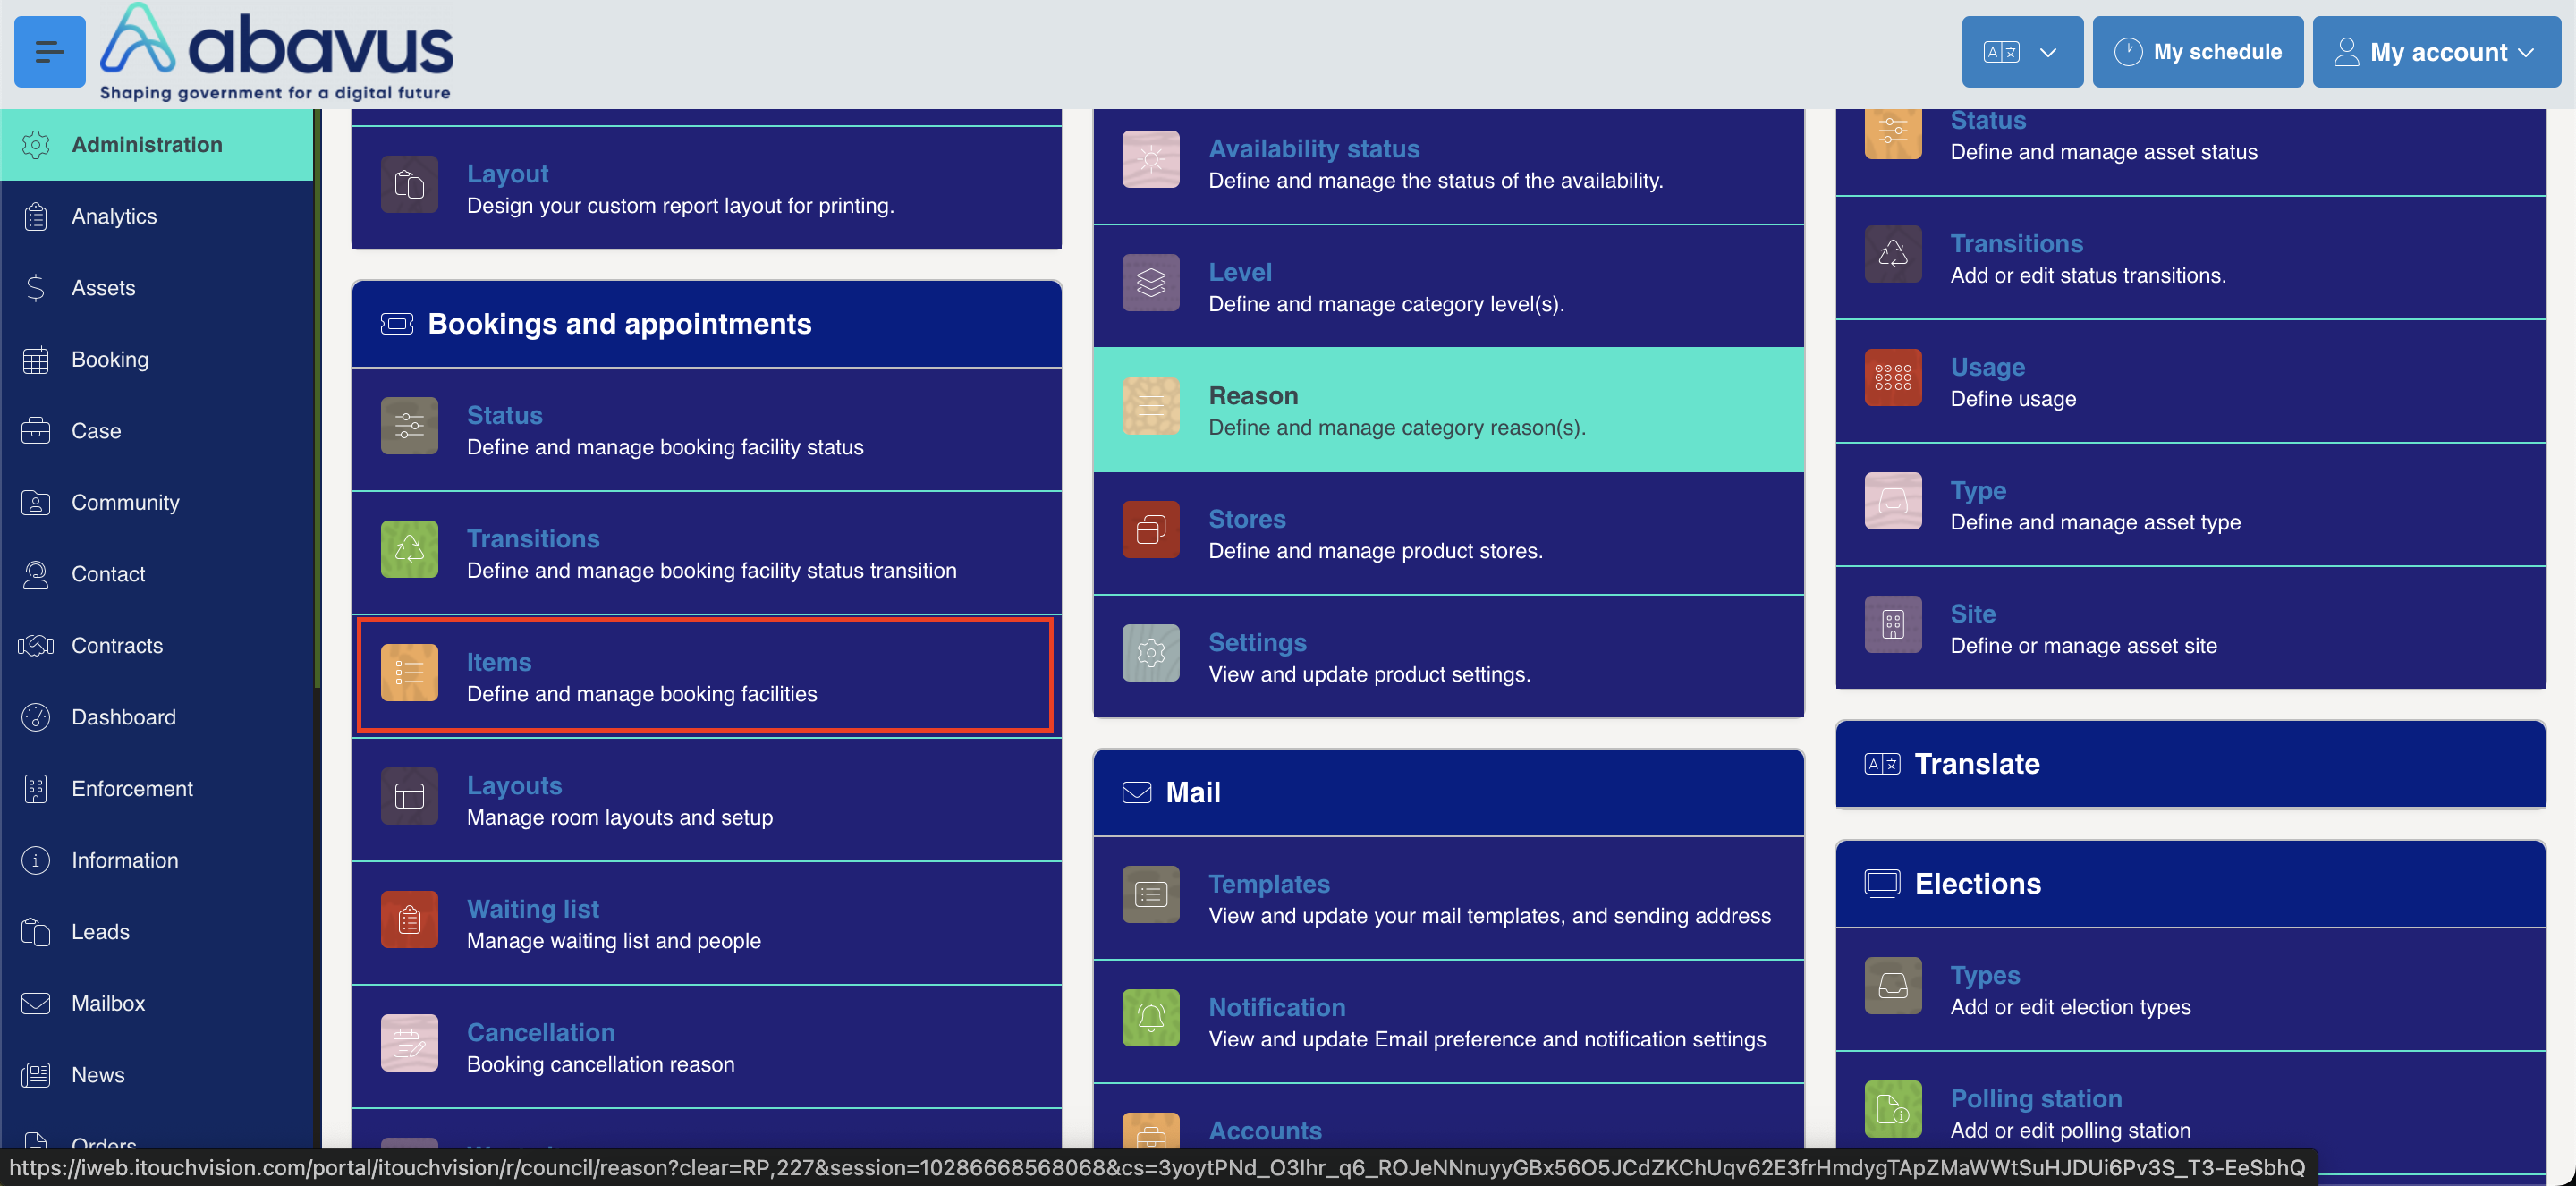Open the Stores link
Viewport: 2576px width, 1186px height.
[x=1247, y=519]
